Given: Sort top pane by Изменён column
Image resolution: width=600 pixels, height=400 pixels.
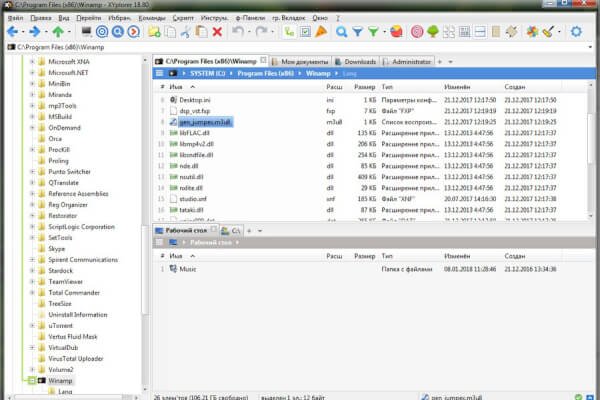Looking at the screenshot, I should [457, 87].
